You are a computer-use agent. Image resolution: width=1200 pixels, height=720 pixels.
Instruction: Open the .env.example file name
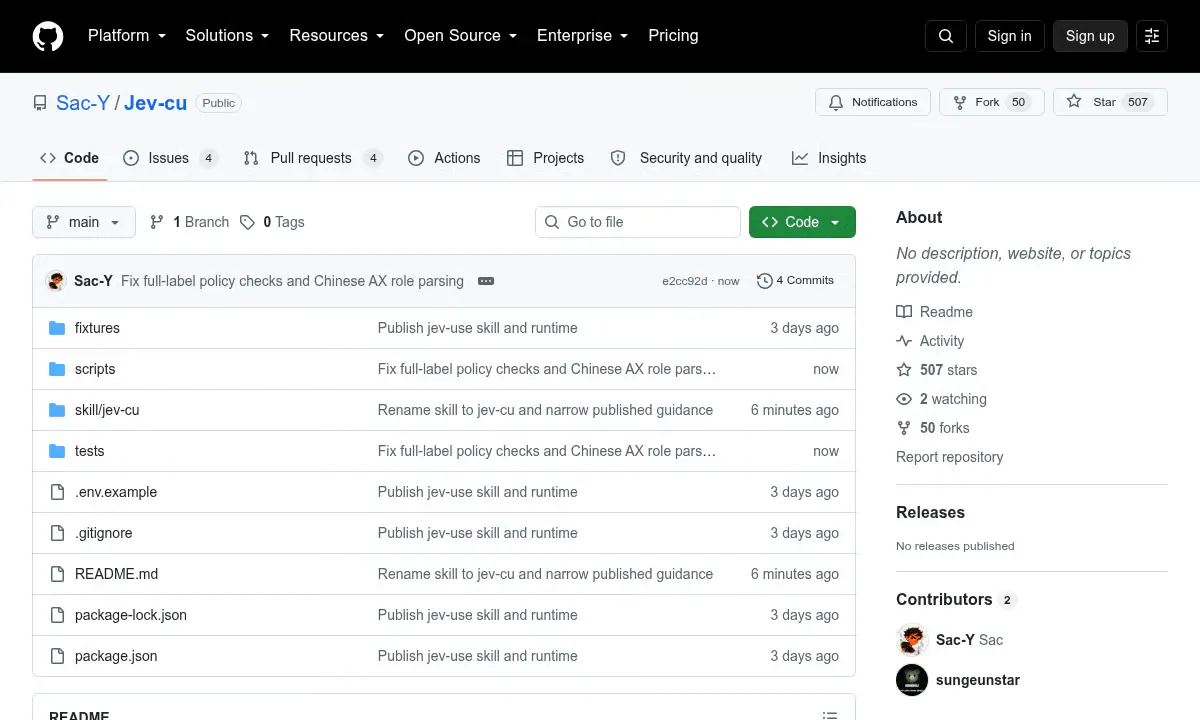pos(116,492)
